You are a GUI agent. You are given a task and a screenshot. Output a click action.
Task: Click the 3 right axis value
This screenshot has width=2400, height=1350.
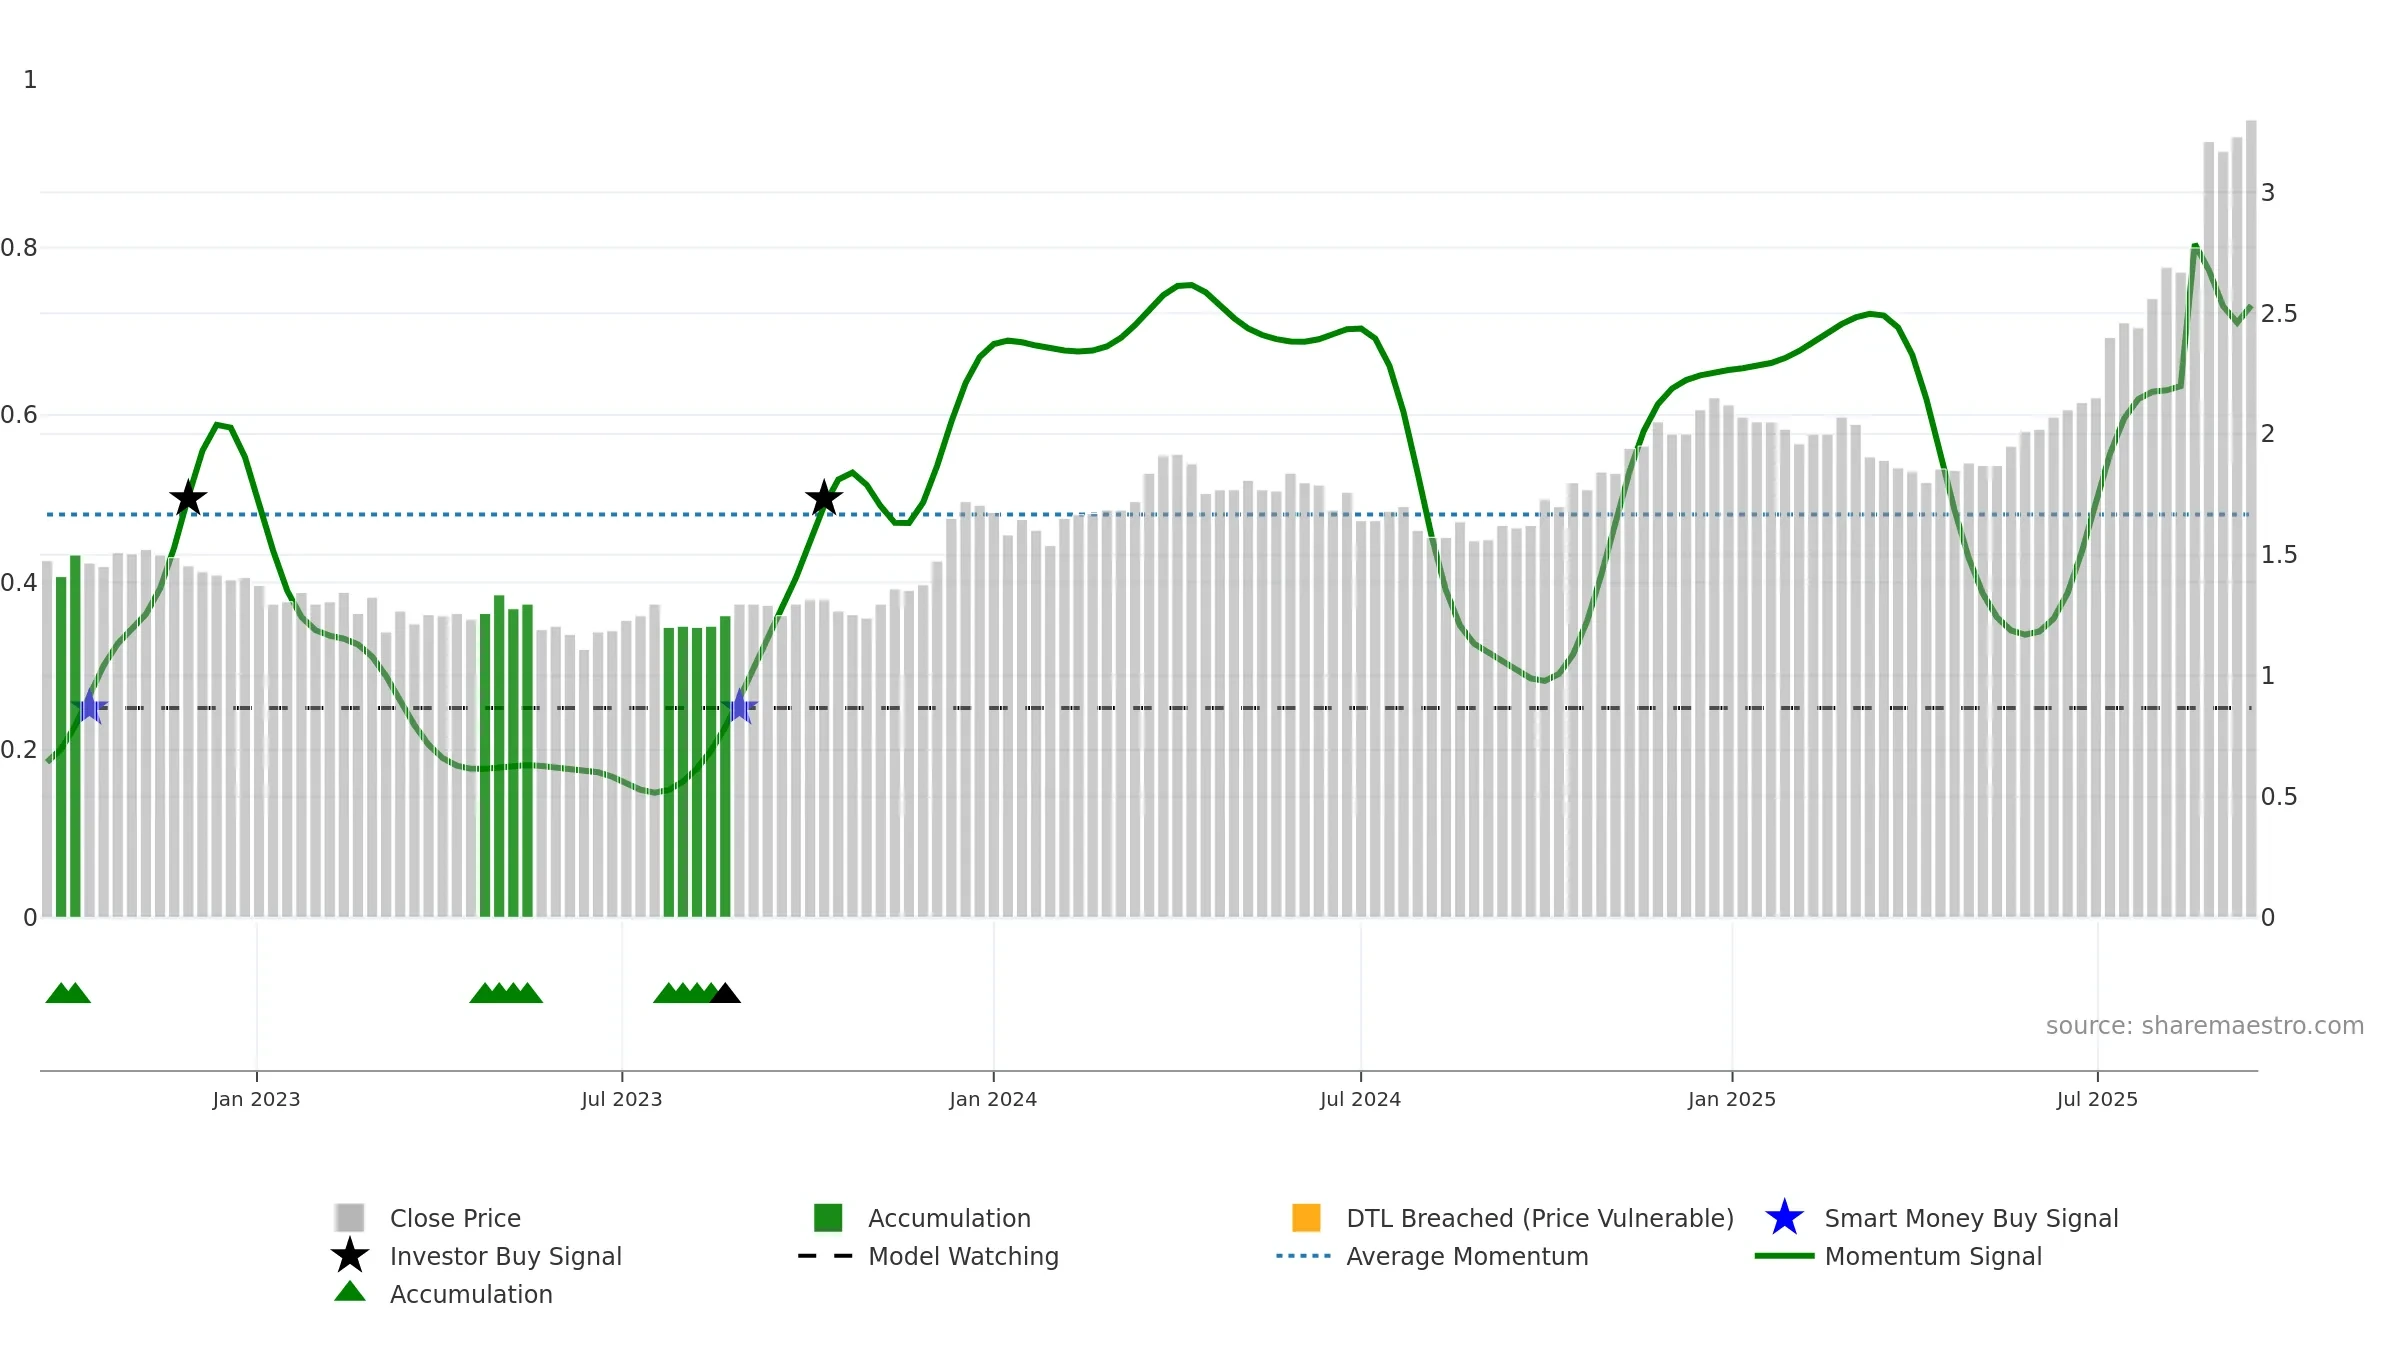(2268, 193)
